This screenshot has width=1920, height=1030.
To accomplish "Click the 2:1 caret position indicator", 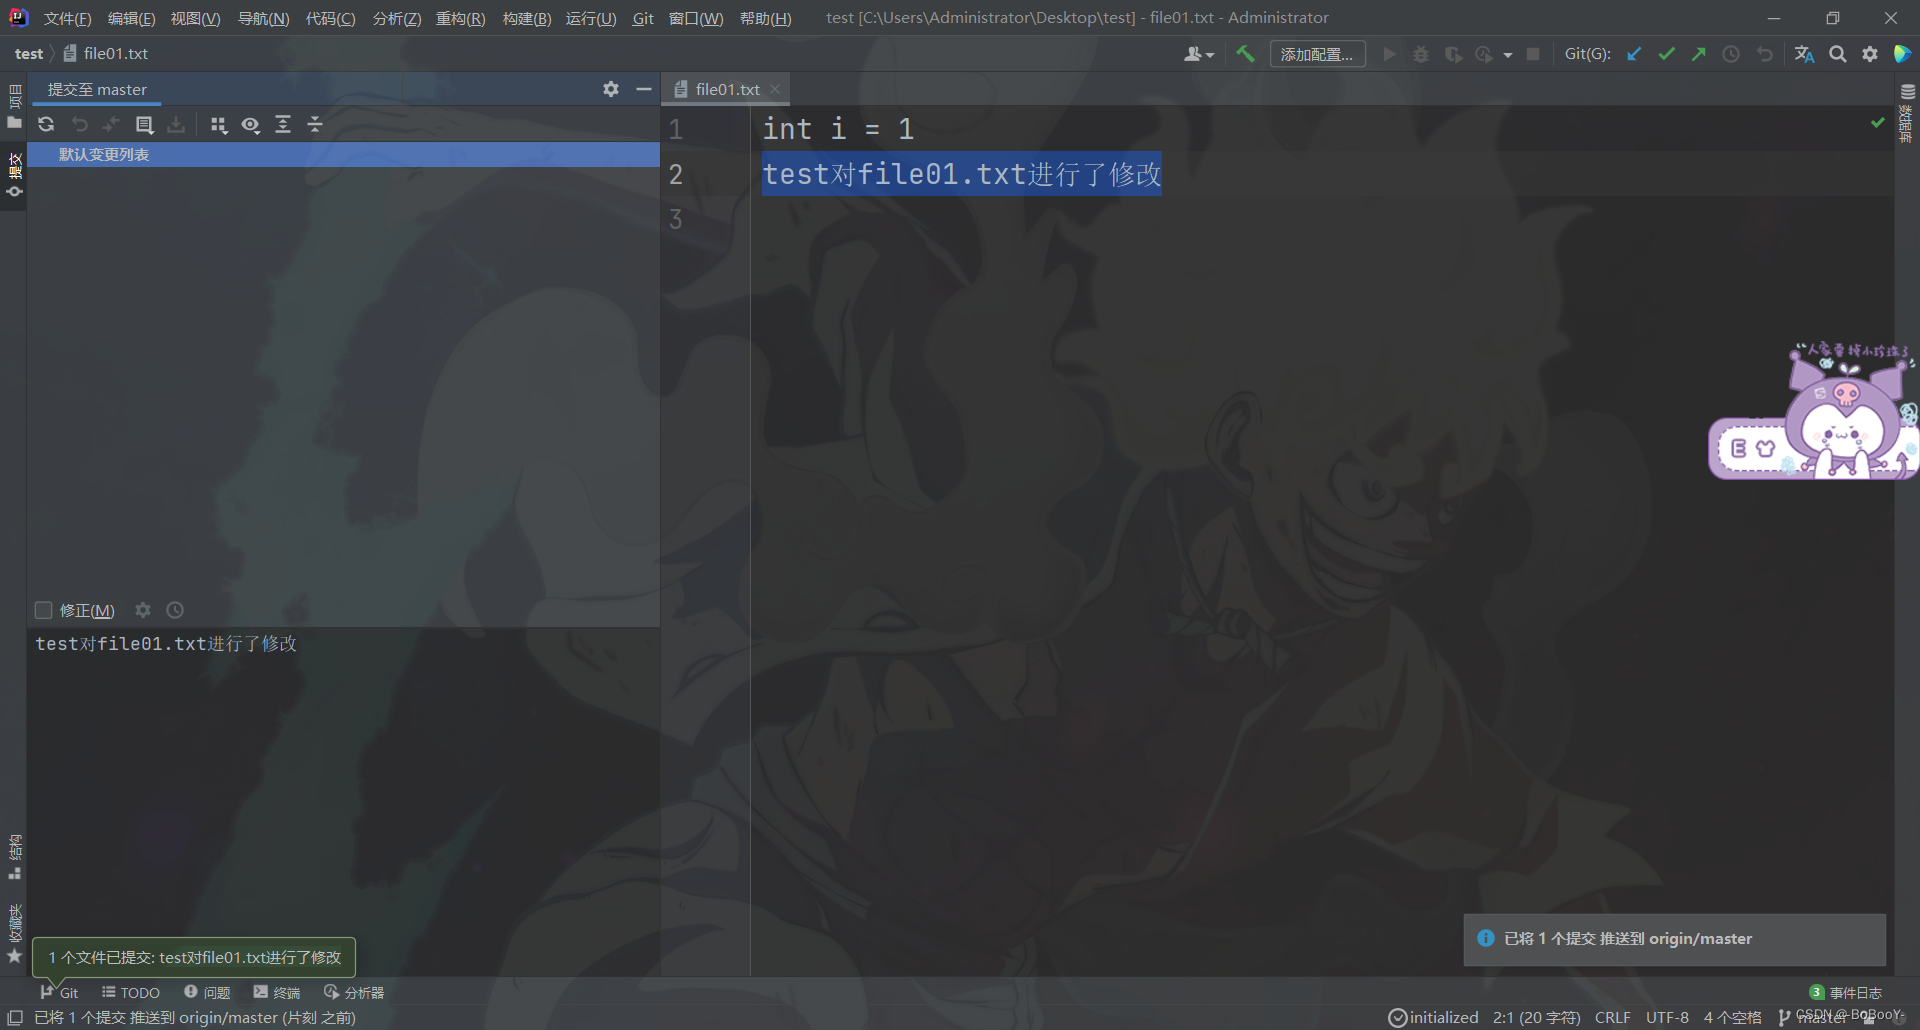I will pyautogui.click(x=1536, y=1017).
